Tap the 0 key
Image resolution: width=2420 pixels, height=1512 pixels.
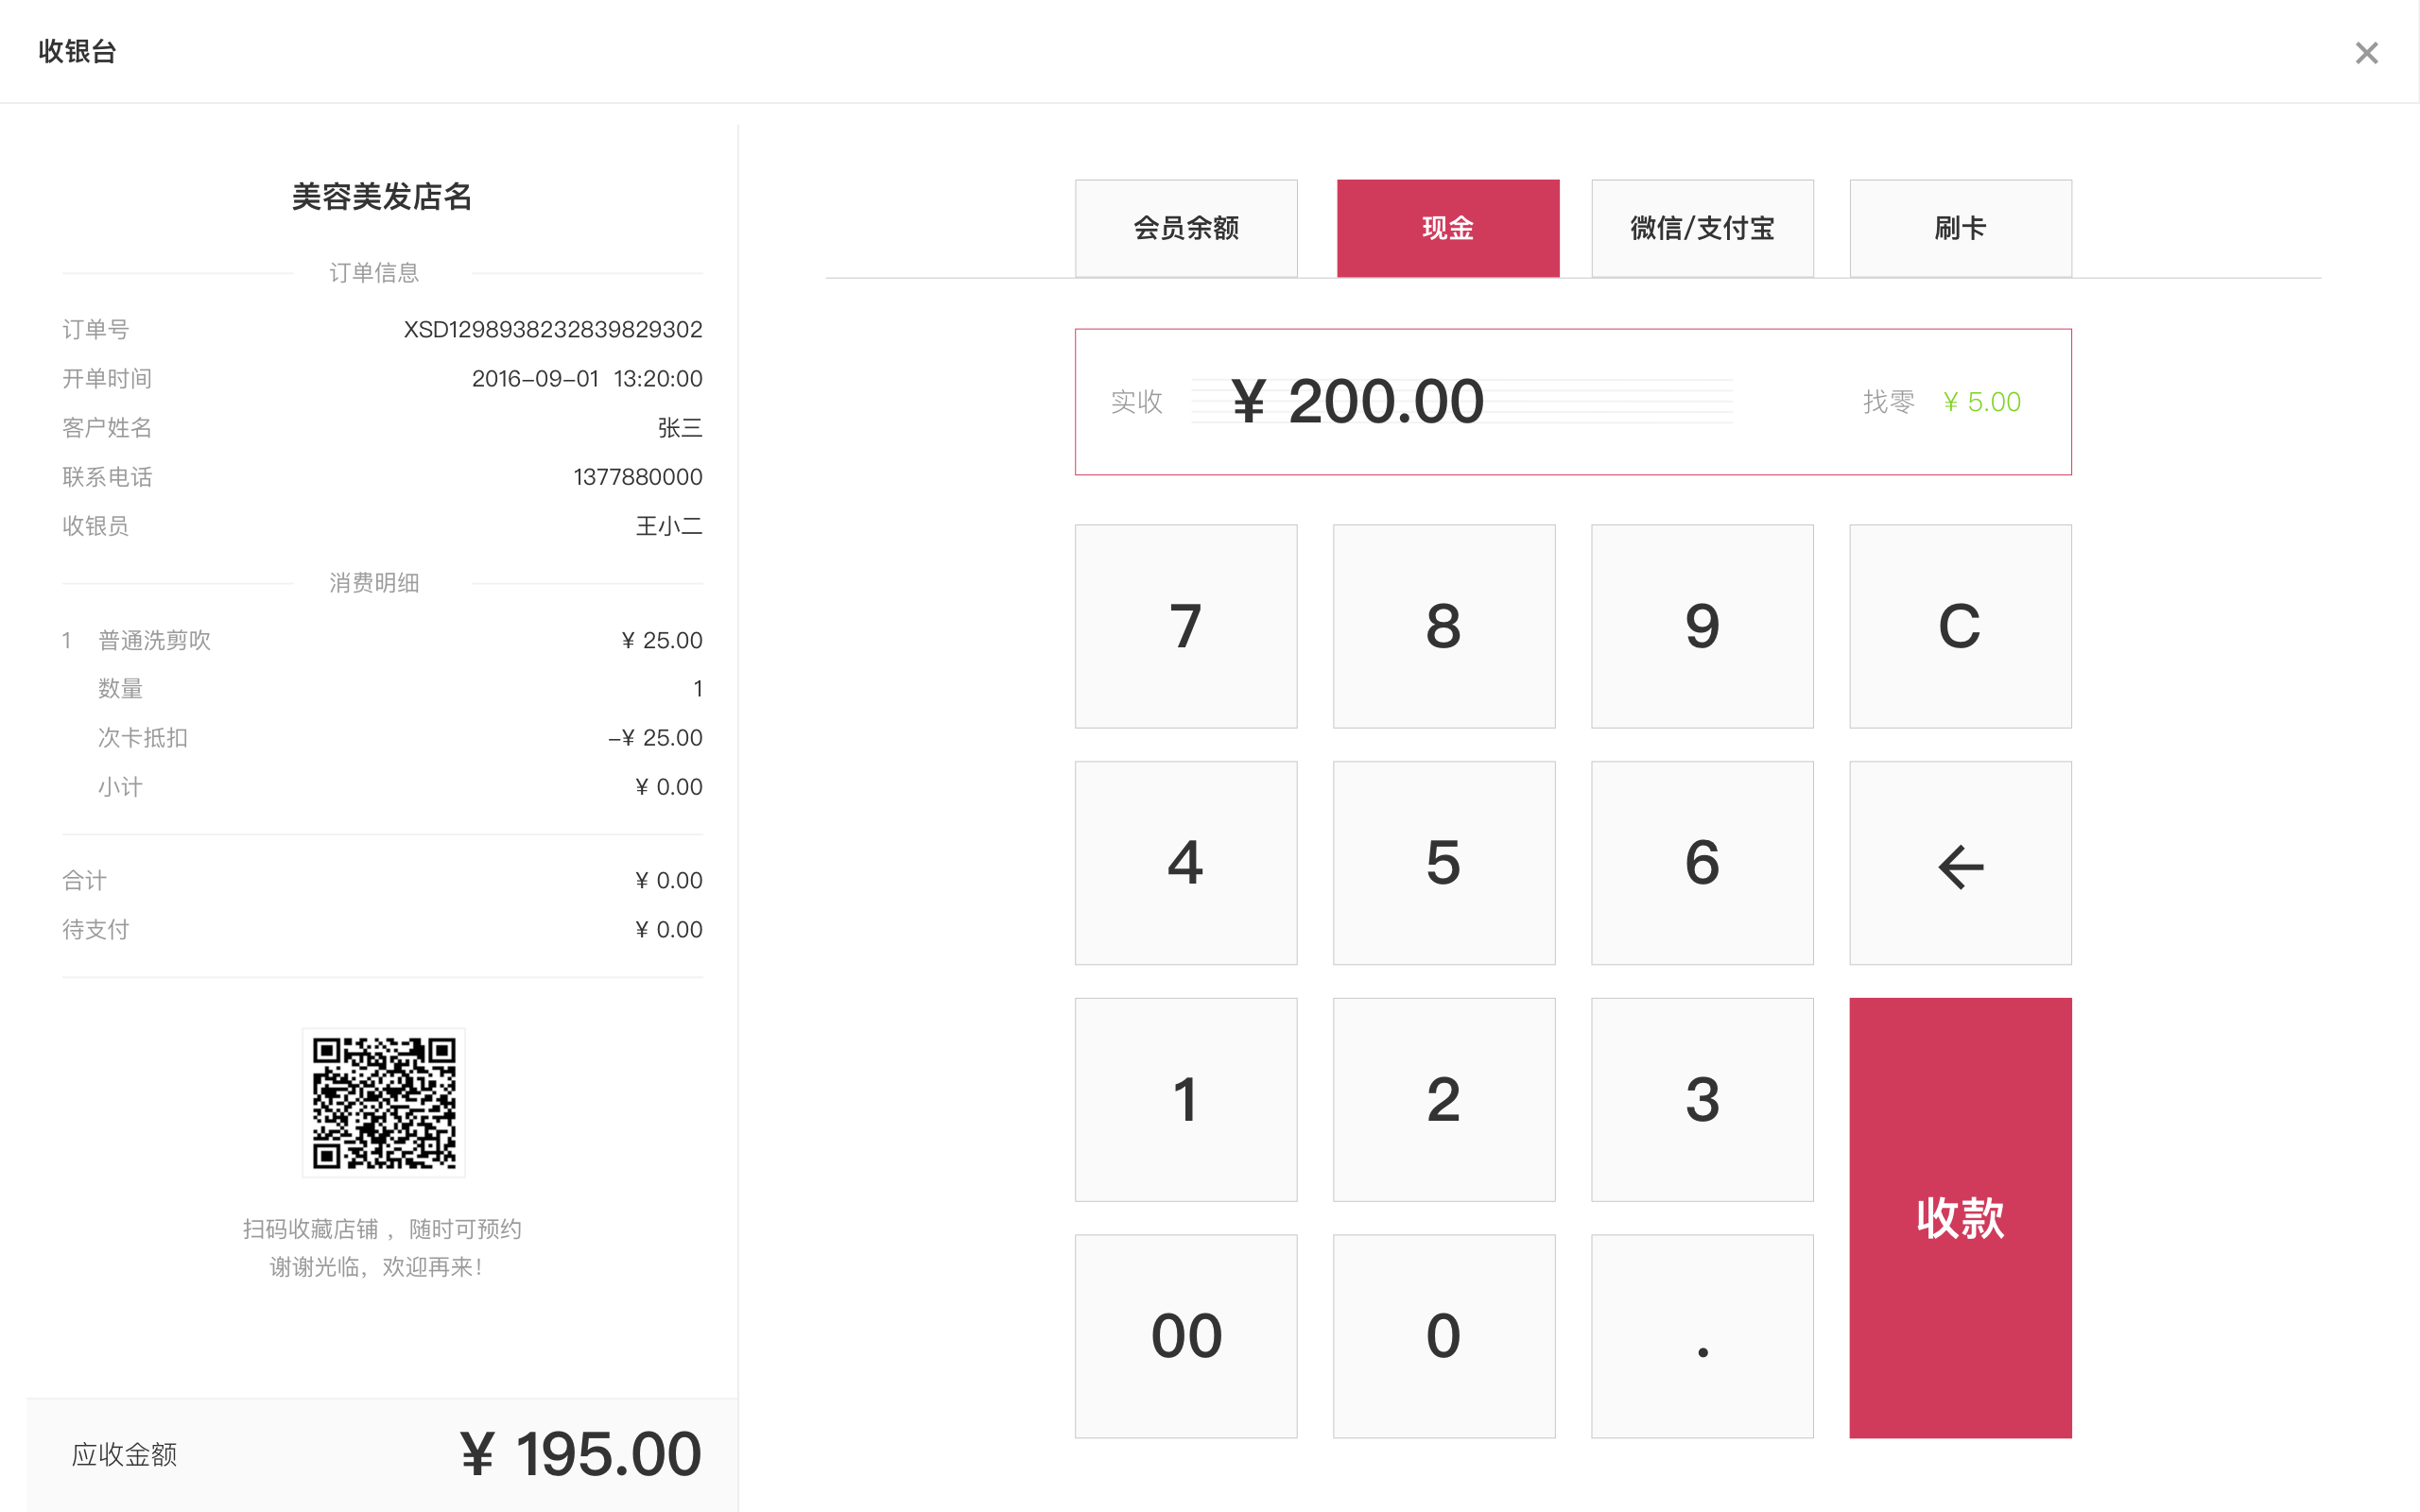coord(1443,1336)
